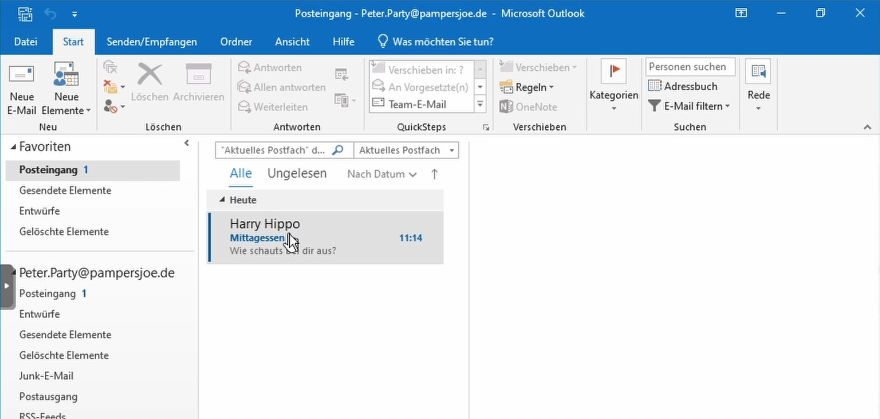Click the meeting reply icon in Antworten group
This screenshot has height=419, width=880.
[341, 74]
